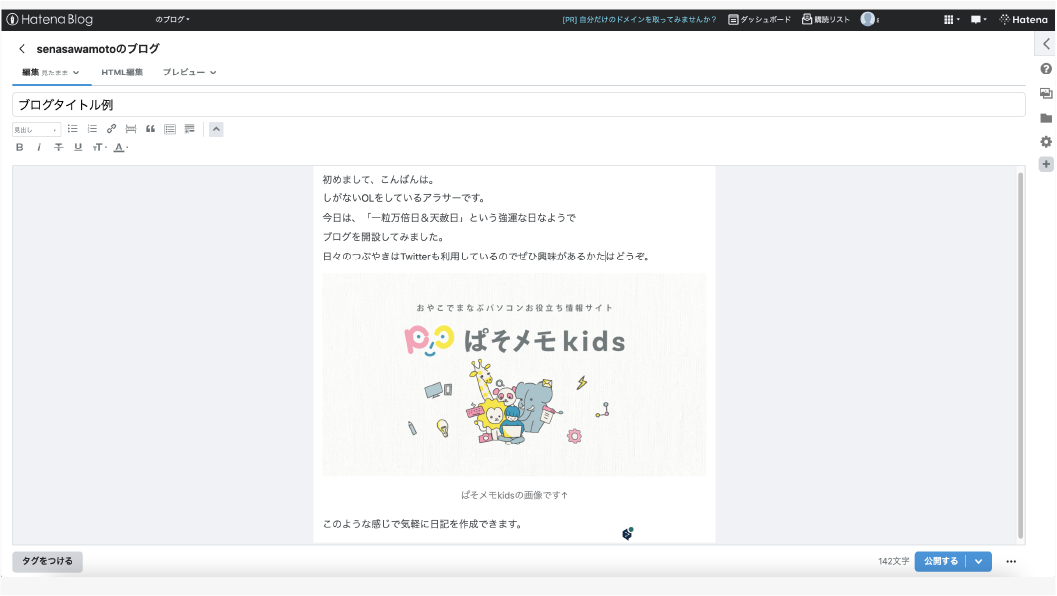Select the ぱそメモkids image in the editor
This screenshot has height=596, width=1057.
coord(514,375)
